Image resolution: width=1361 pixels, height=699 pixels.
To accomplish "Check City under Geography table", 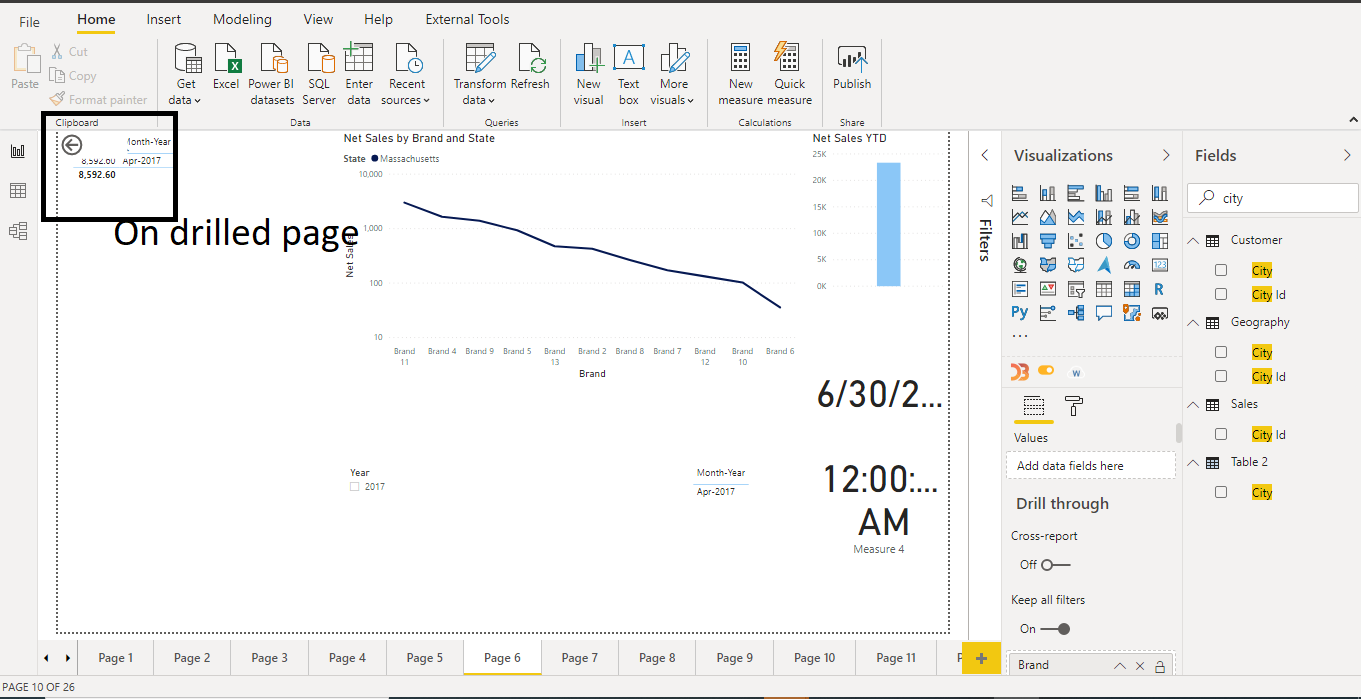I will 1221,352.
